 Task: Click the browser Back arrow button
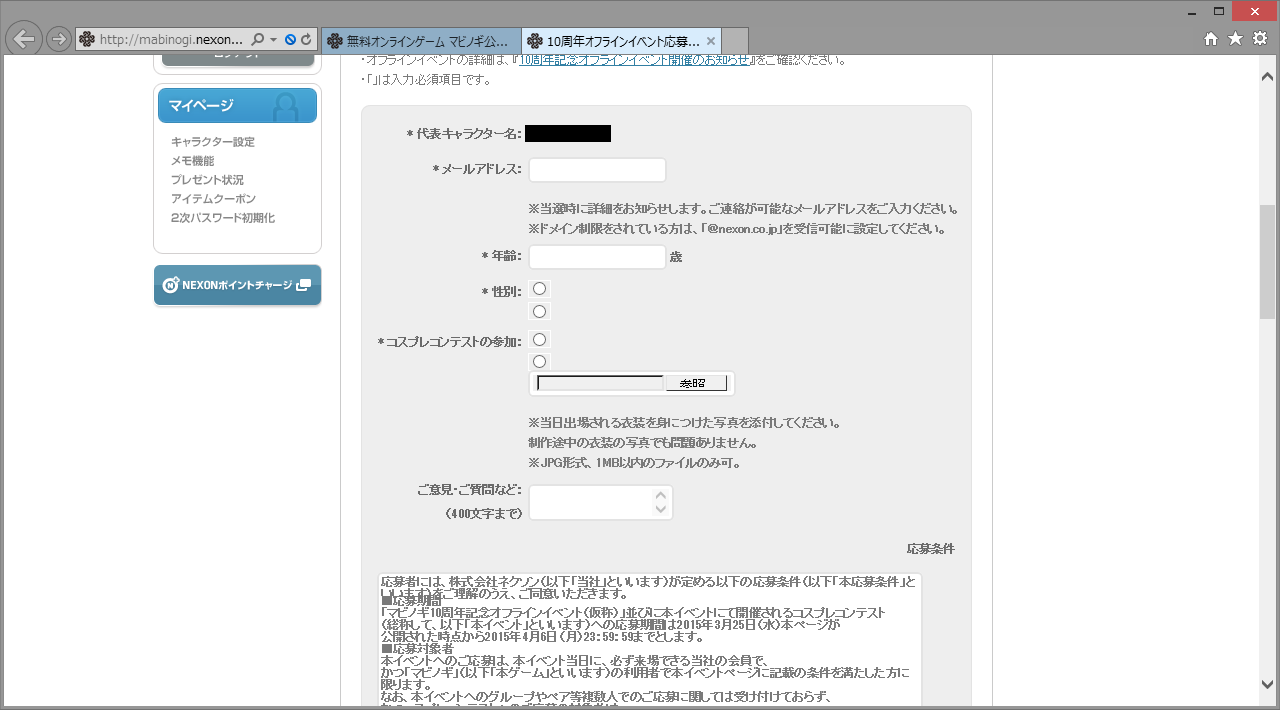(x=24, y=39)
